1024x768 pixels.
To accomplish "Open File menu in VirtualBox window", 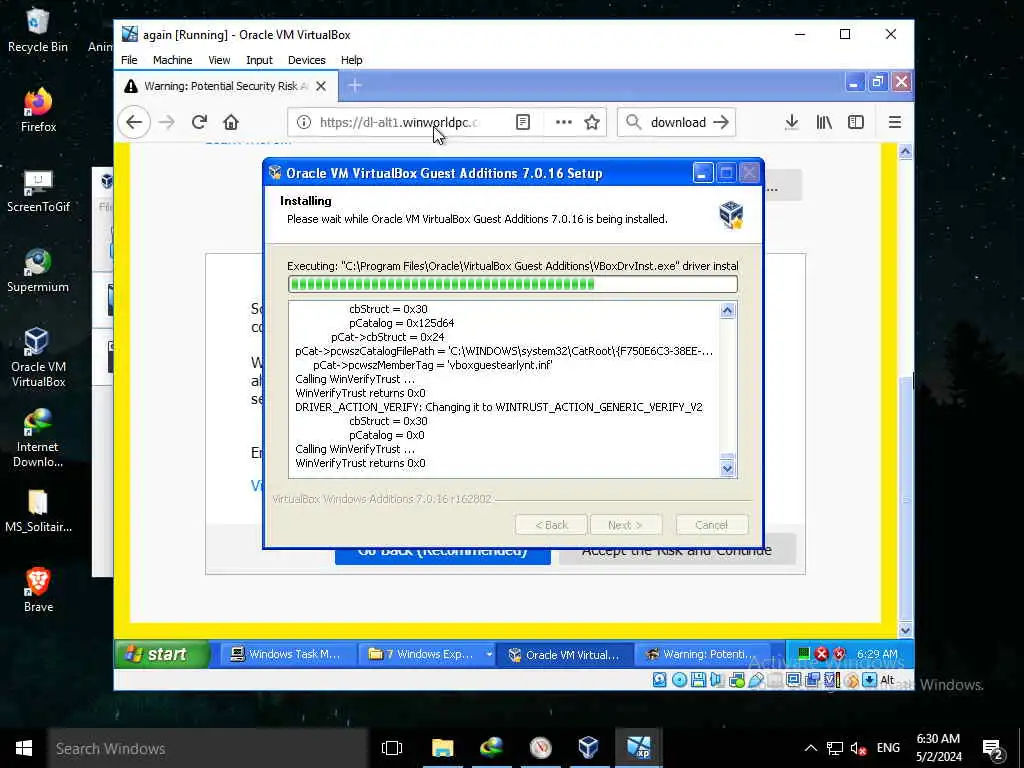I will [129, 60].
